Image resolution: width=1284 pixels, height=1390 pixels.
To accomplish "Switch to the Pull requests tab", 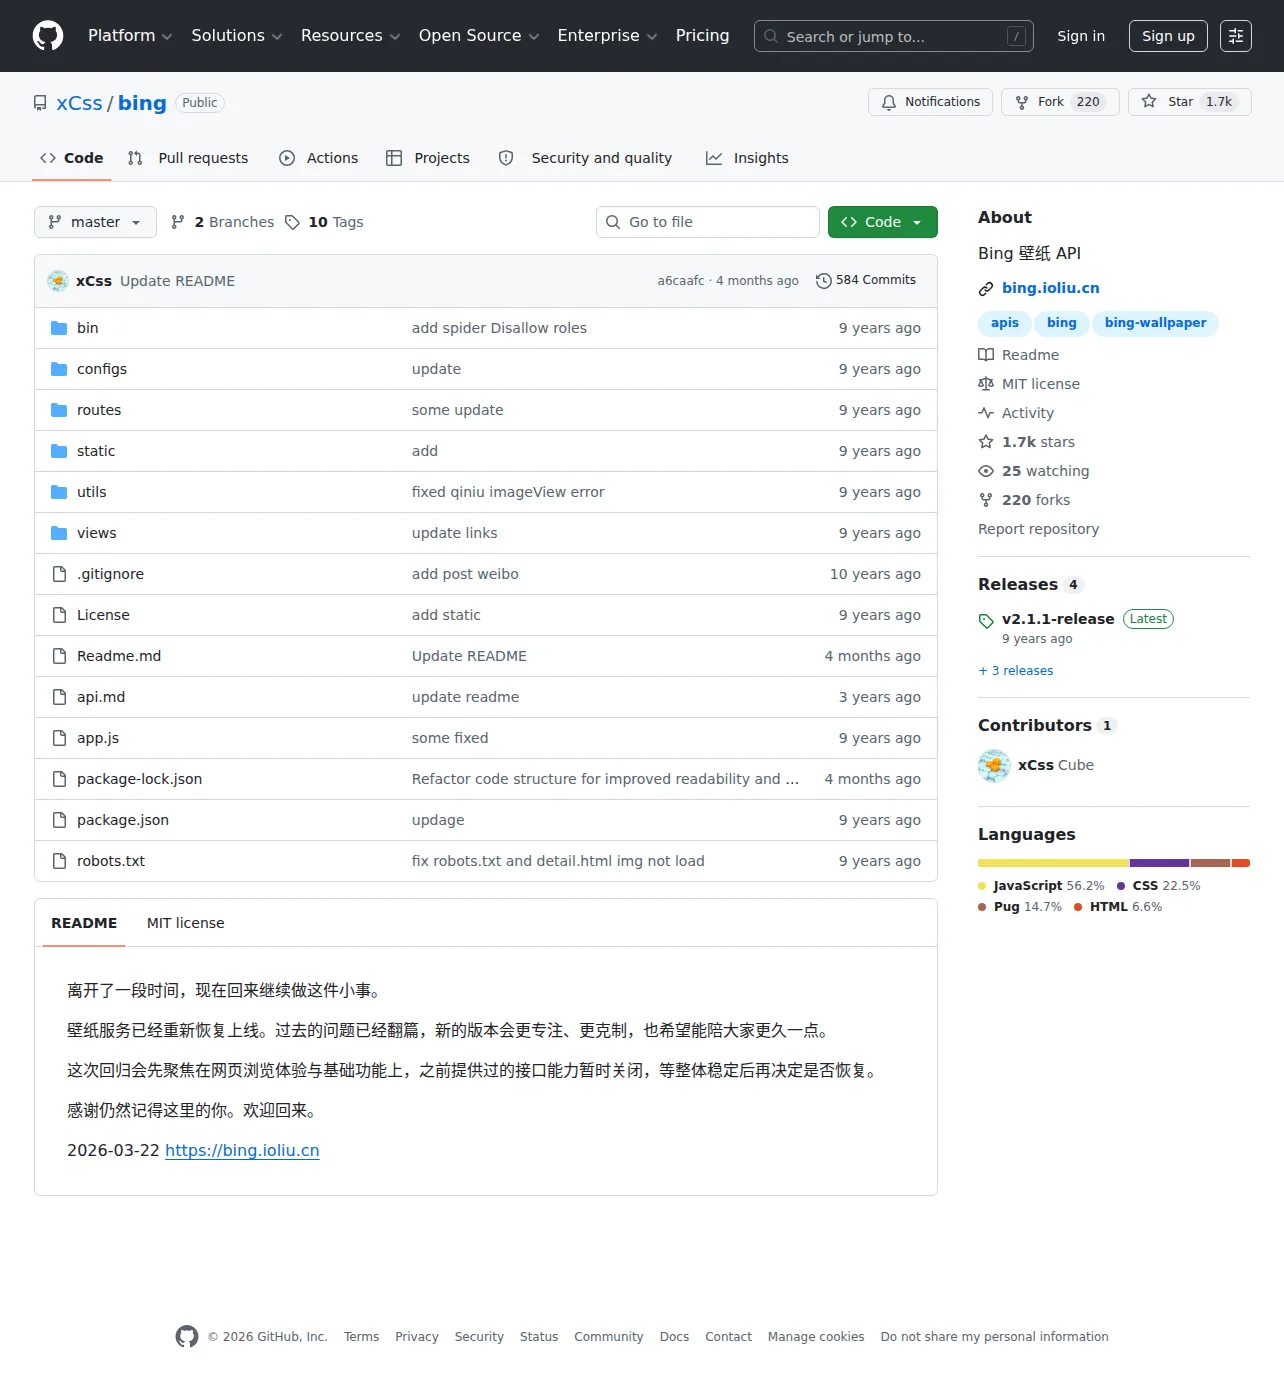I will click(x=188, y=158).
